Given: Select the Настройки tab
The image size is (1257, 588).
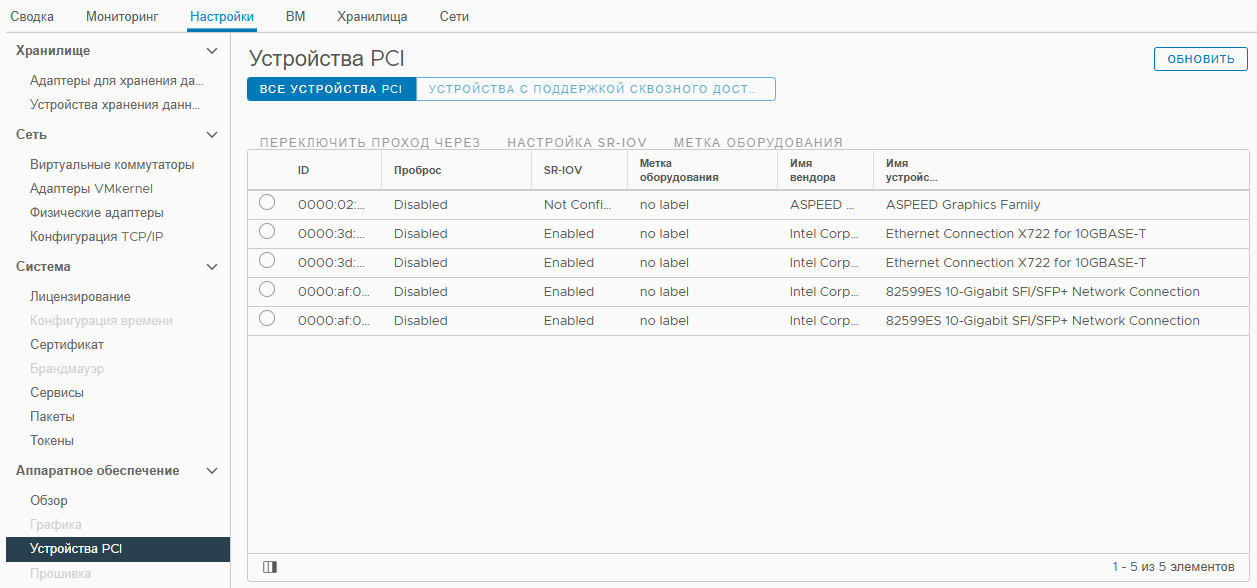Looking at the screenshot, I should click(221, 17).
